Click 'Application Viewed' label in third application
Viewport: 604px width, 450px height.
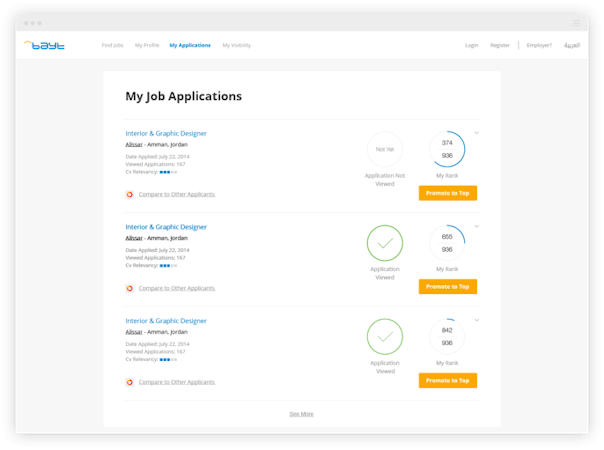tap(385, 367)
